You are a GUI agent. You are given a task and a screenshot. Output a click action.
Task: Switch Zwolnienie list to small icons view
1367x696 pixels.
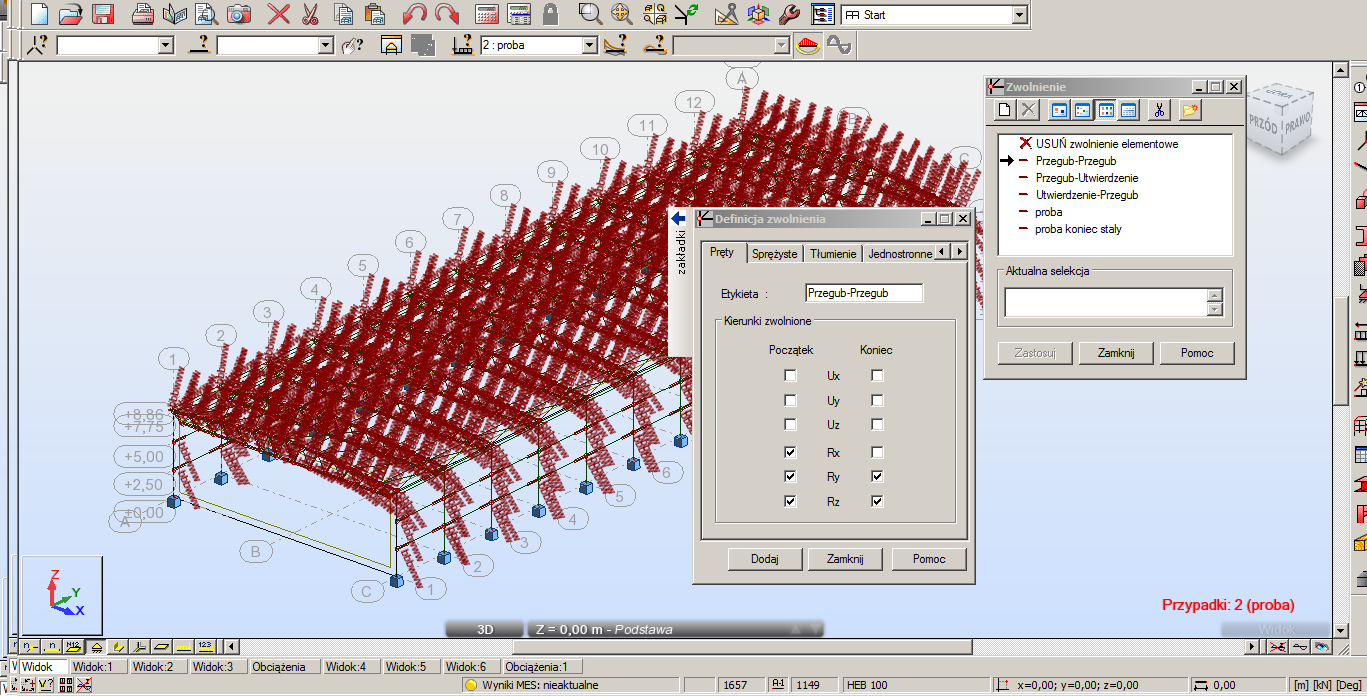[1082, 110]
